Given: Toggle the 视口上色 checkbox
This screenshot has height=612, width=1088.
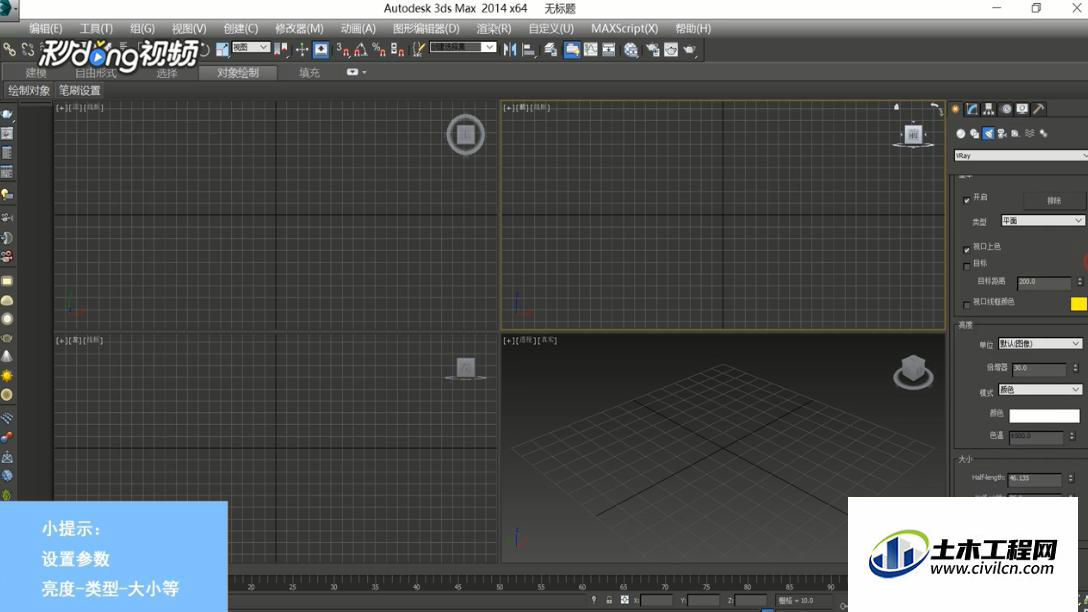Looking at the screenshot, I should tap(967, 249).
